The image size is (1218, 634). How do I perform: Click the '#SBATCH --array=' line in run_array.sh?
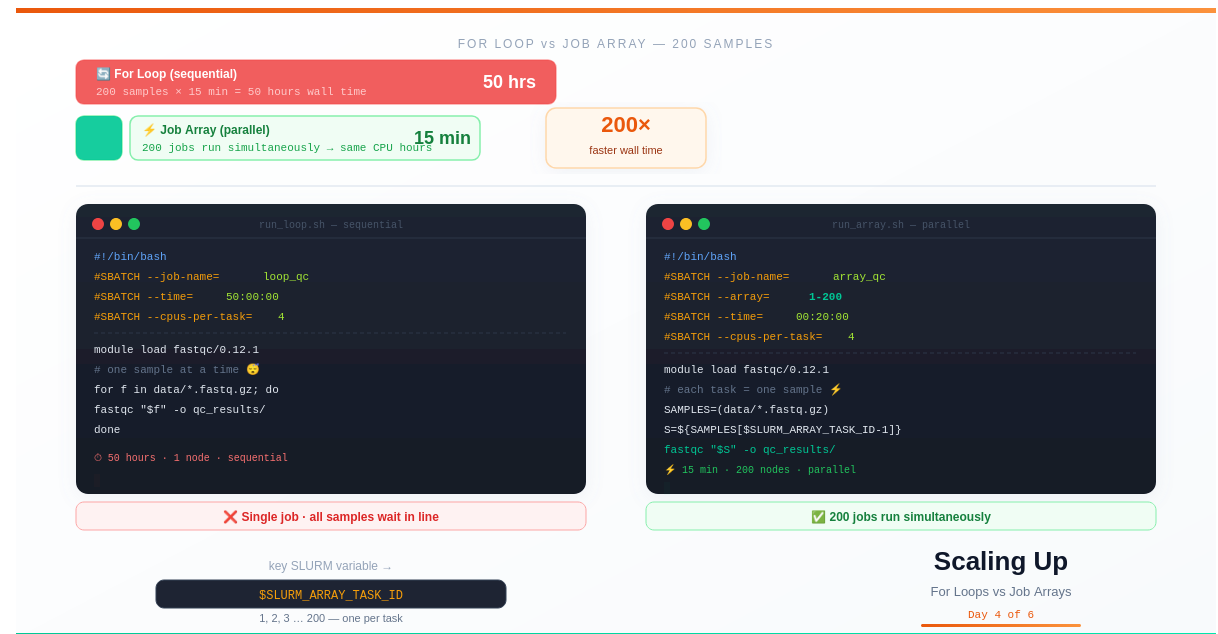tap(752, 297)
